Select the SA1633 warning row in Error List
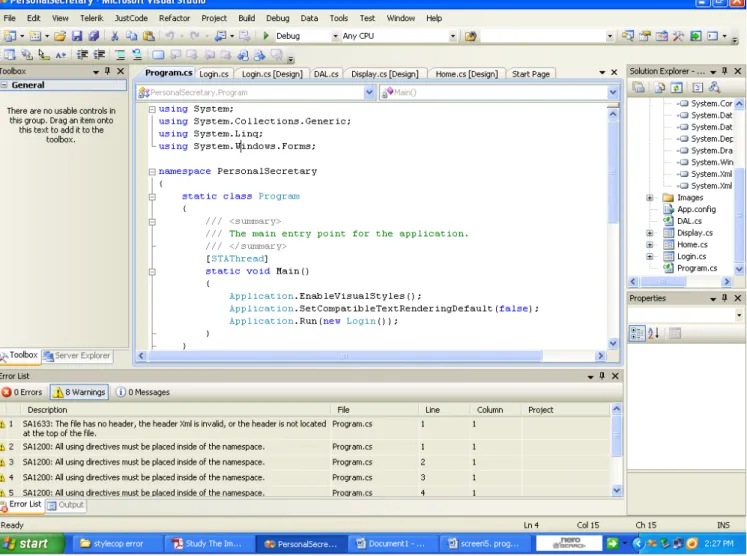The width and height of the screenshot is (747, 556). 305,428
